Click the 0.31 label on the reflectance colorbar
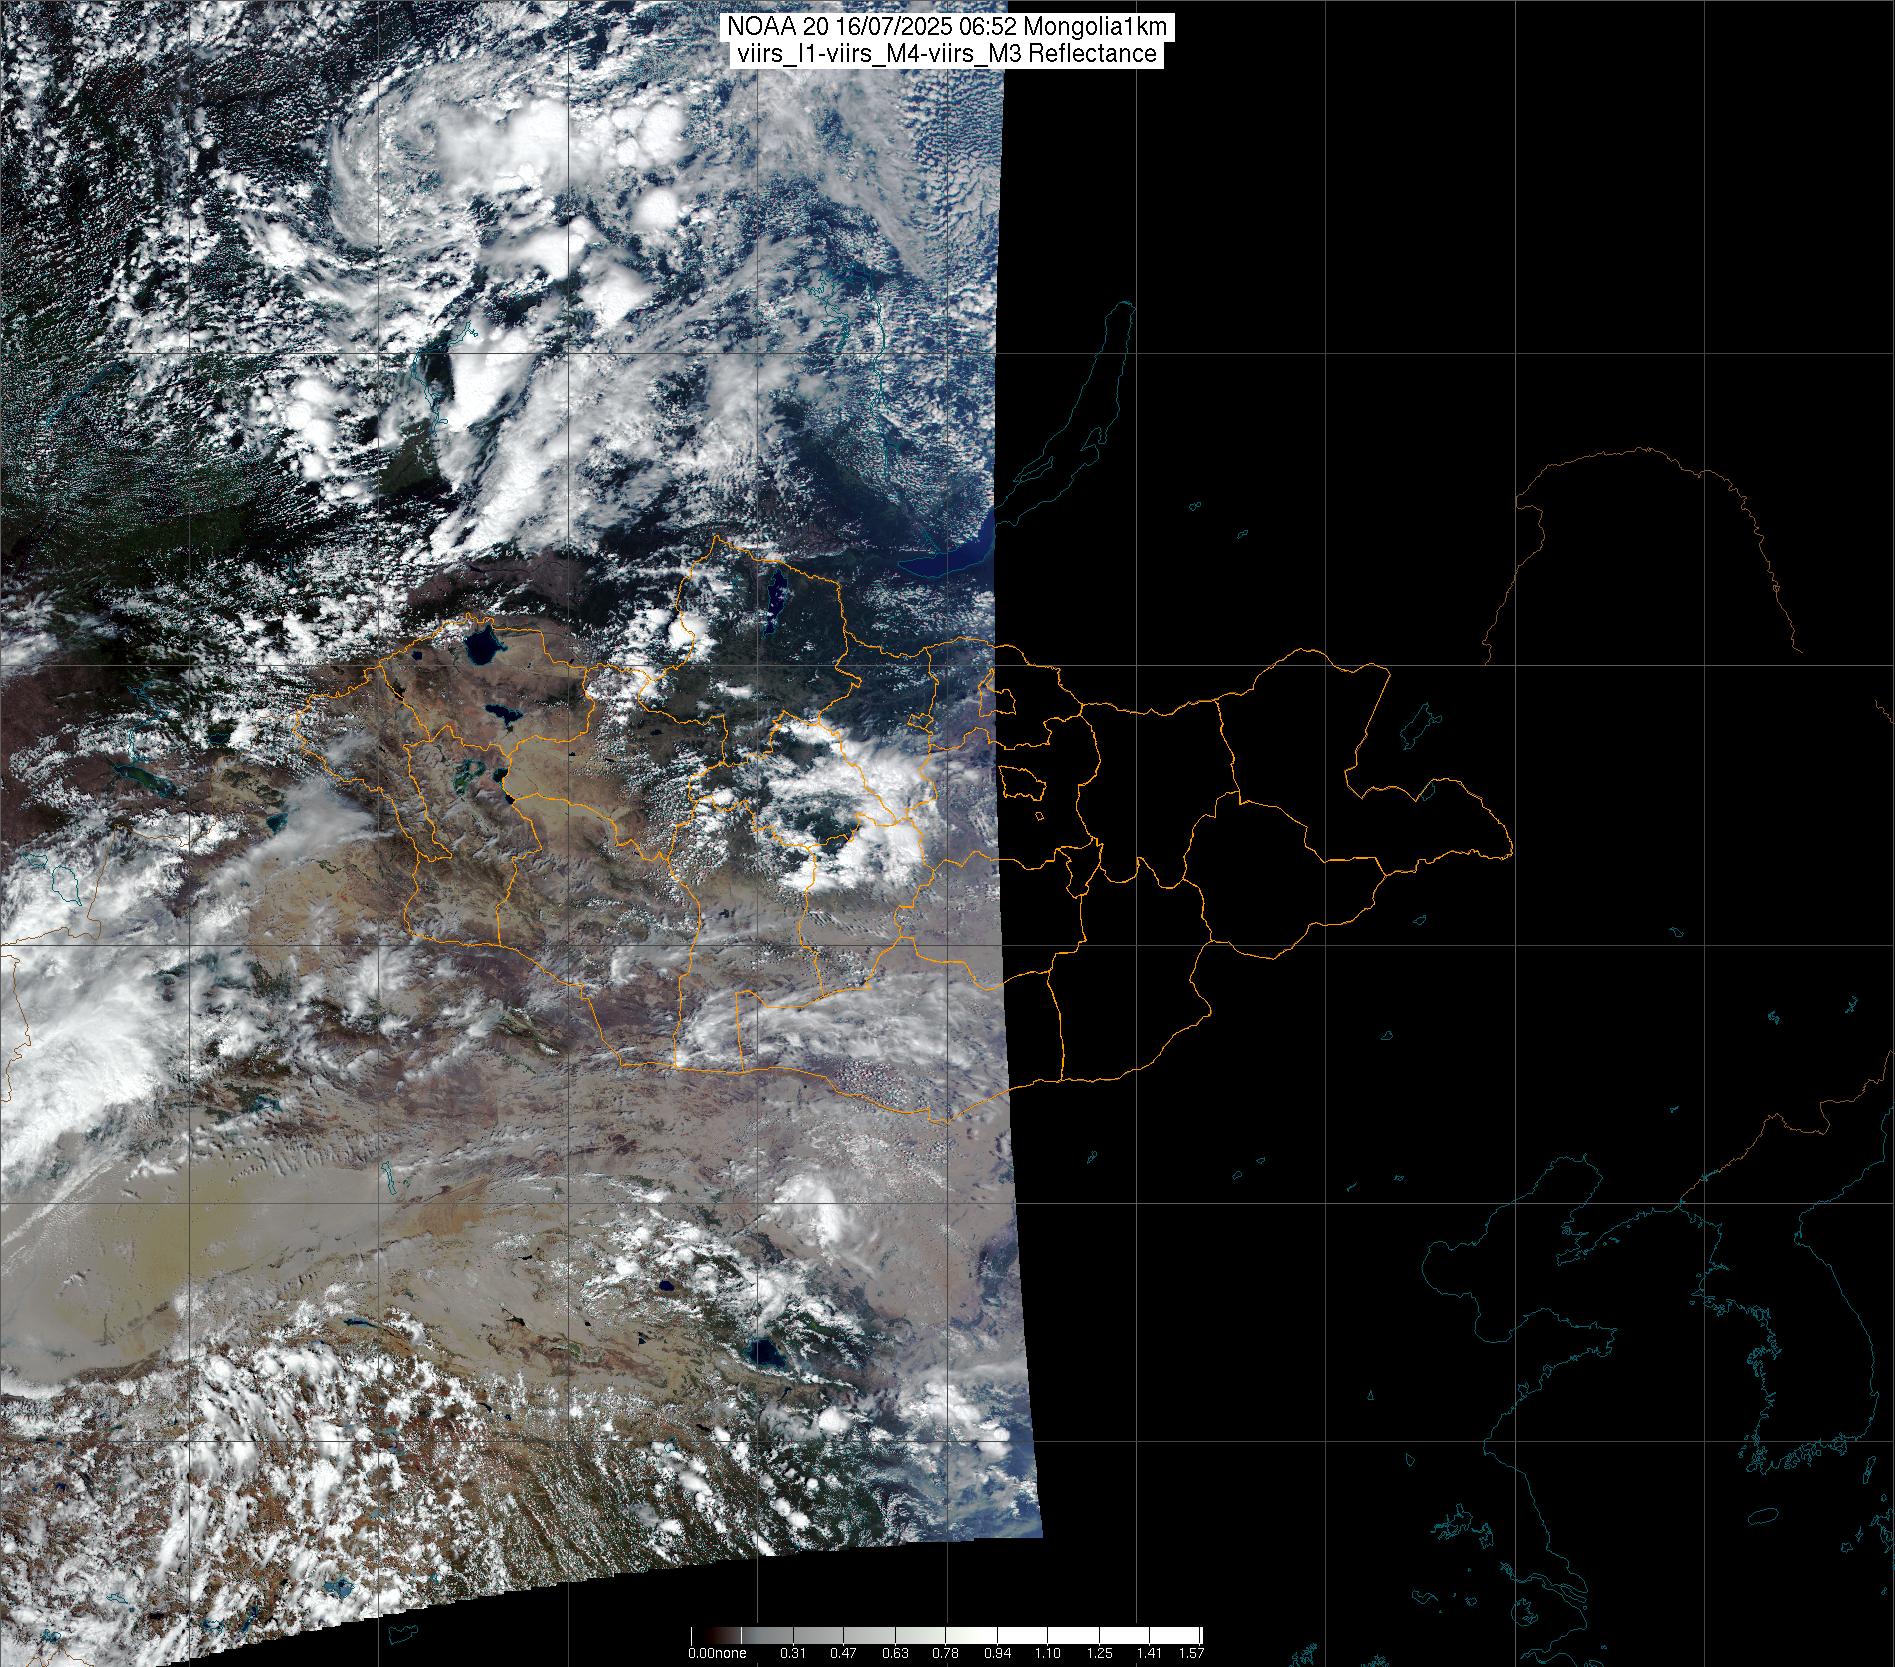This screenshot has width=1895, height=1667. pyautogui.click(x=793, y=1653)
